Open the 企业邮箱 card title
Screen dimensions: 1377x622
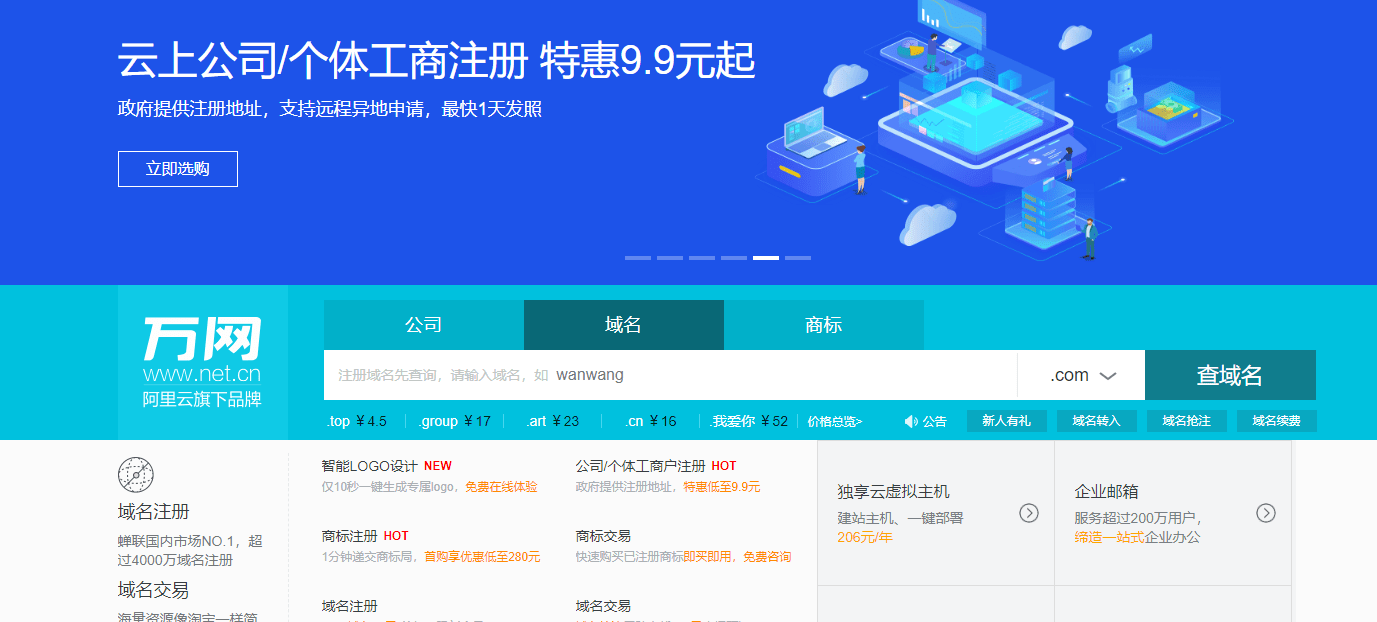point(1107,492)
